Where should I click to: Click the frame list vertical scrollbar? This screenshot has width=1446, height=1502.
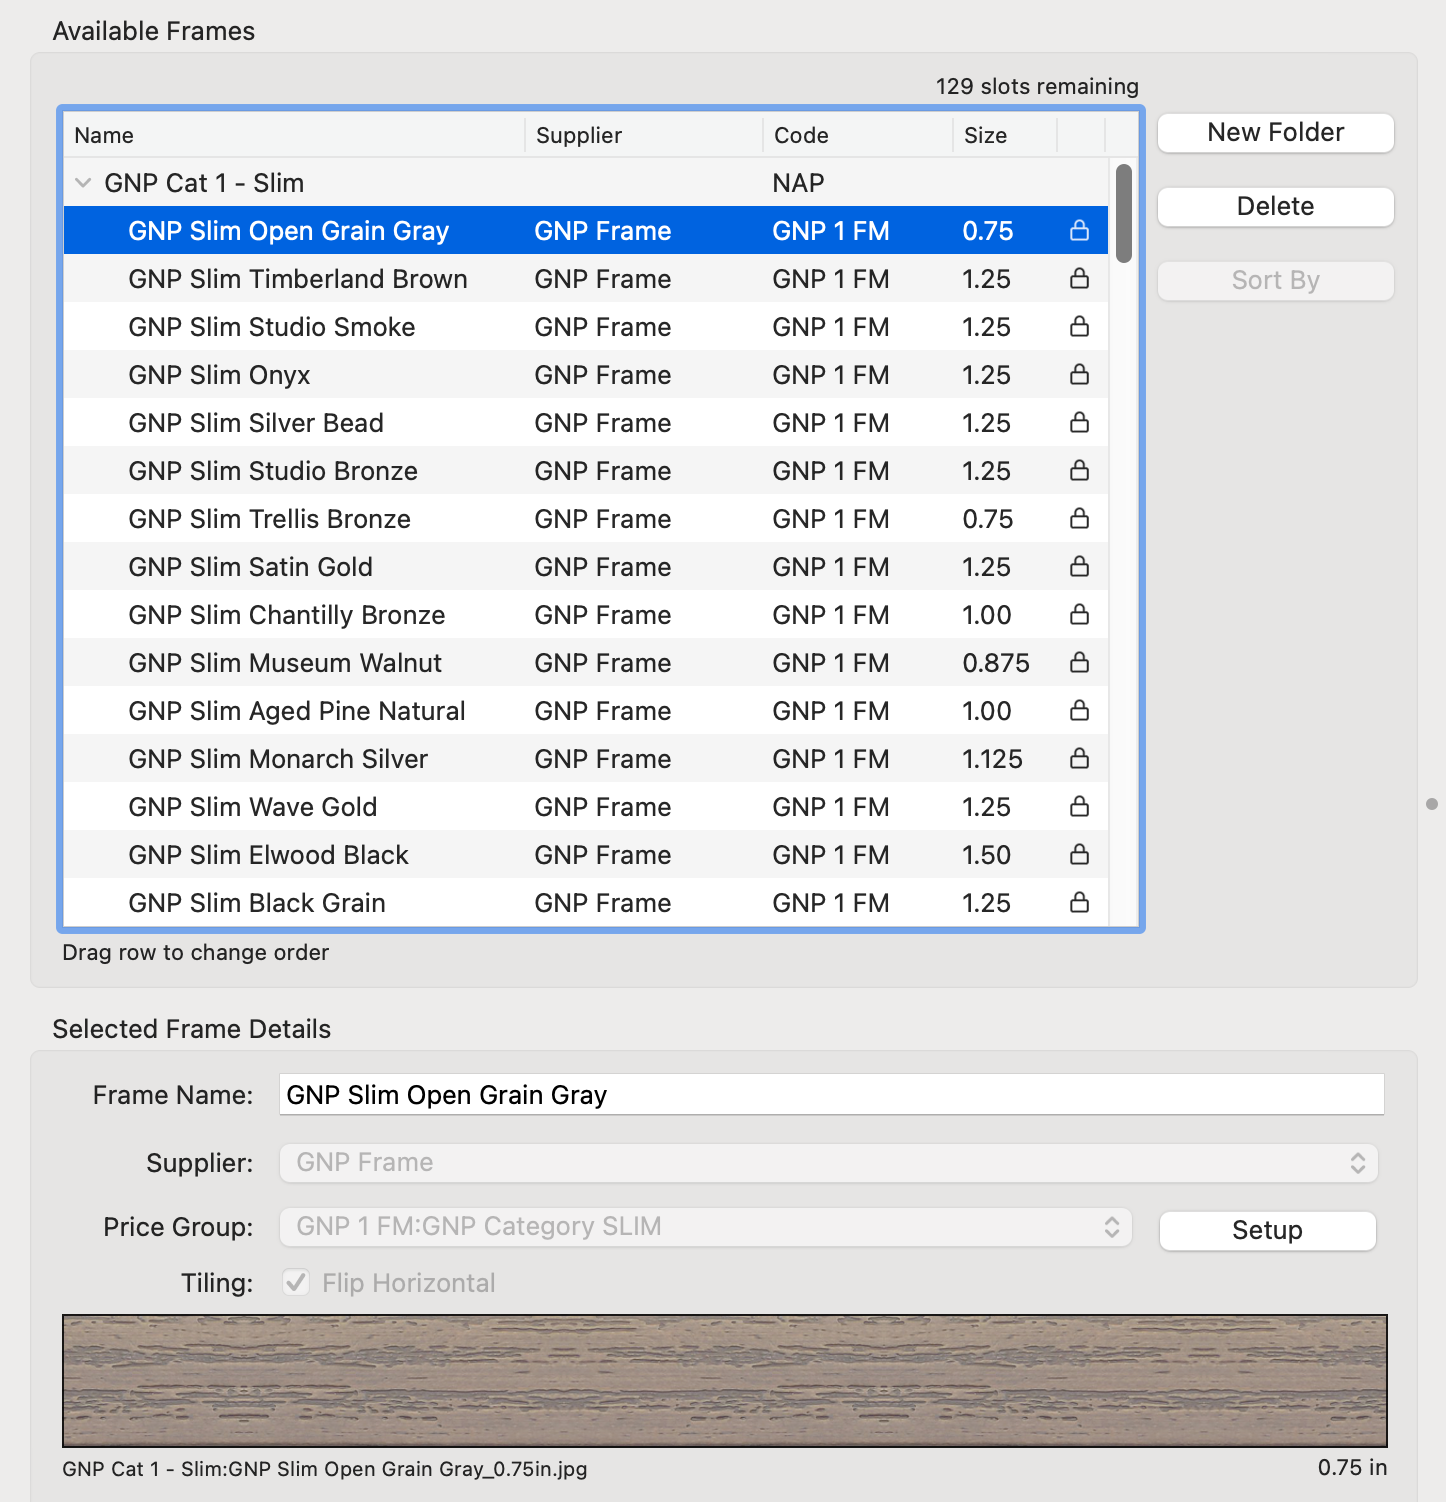(x=1124, y=213)
